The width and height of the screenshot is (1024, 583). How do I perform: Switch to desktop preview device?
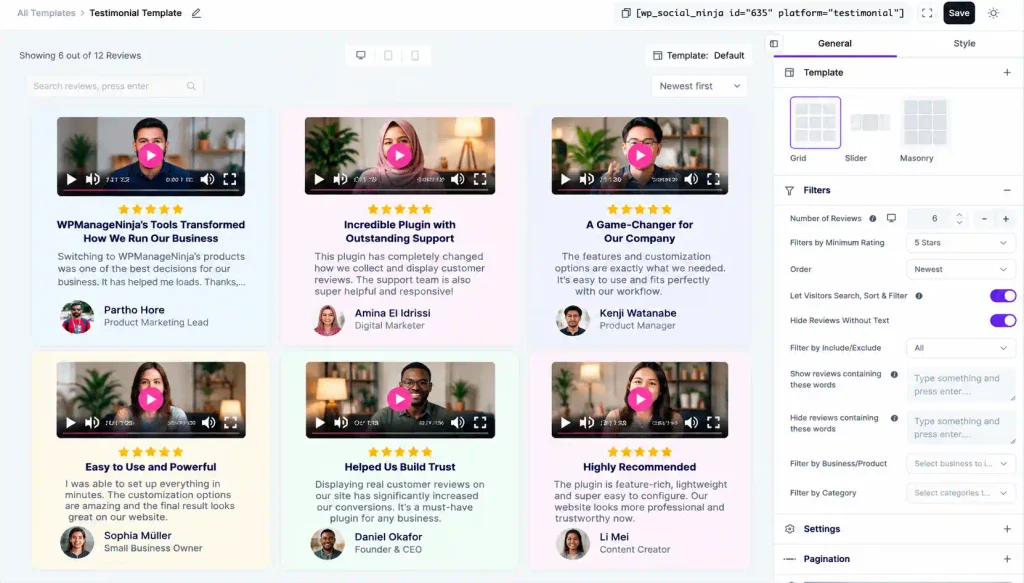point(360,55)
